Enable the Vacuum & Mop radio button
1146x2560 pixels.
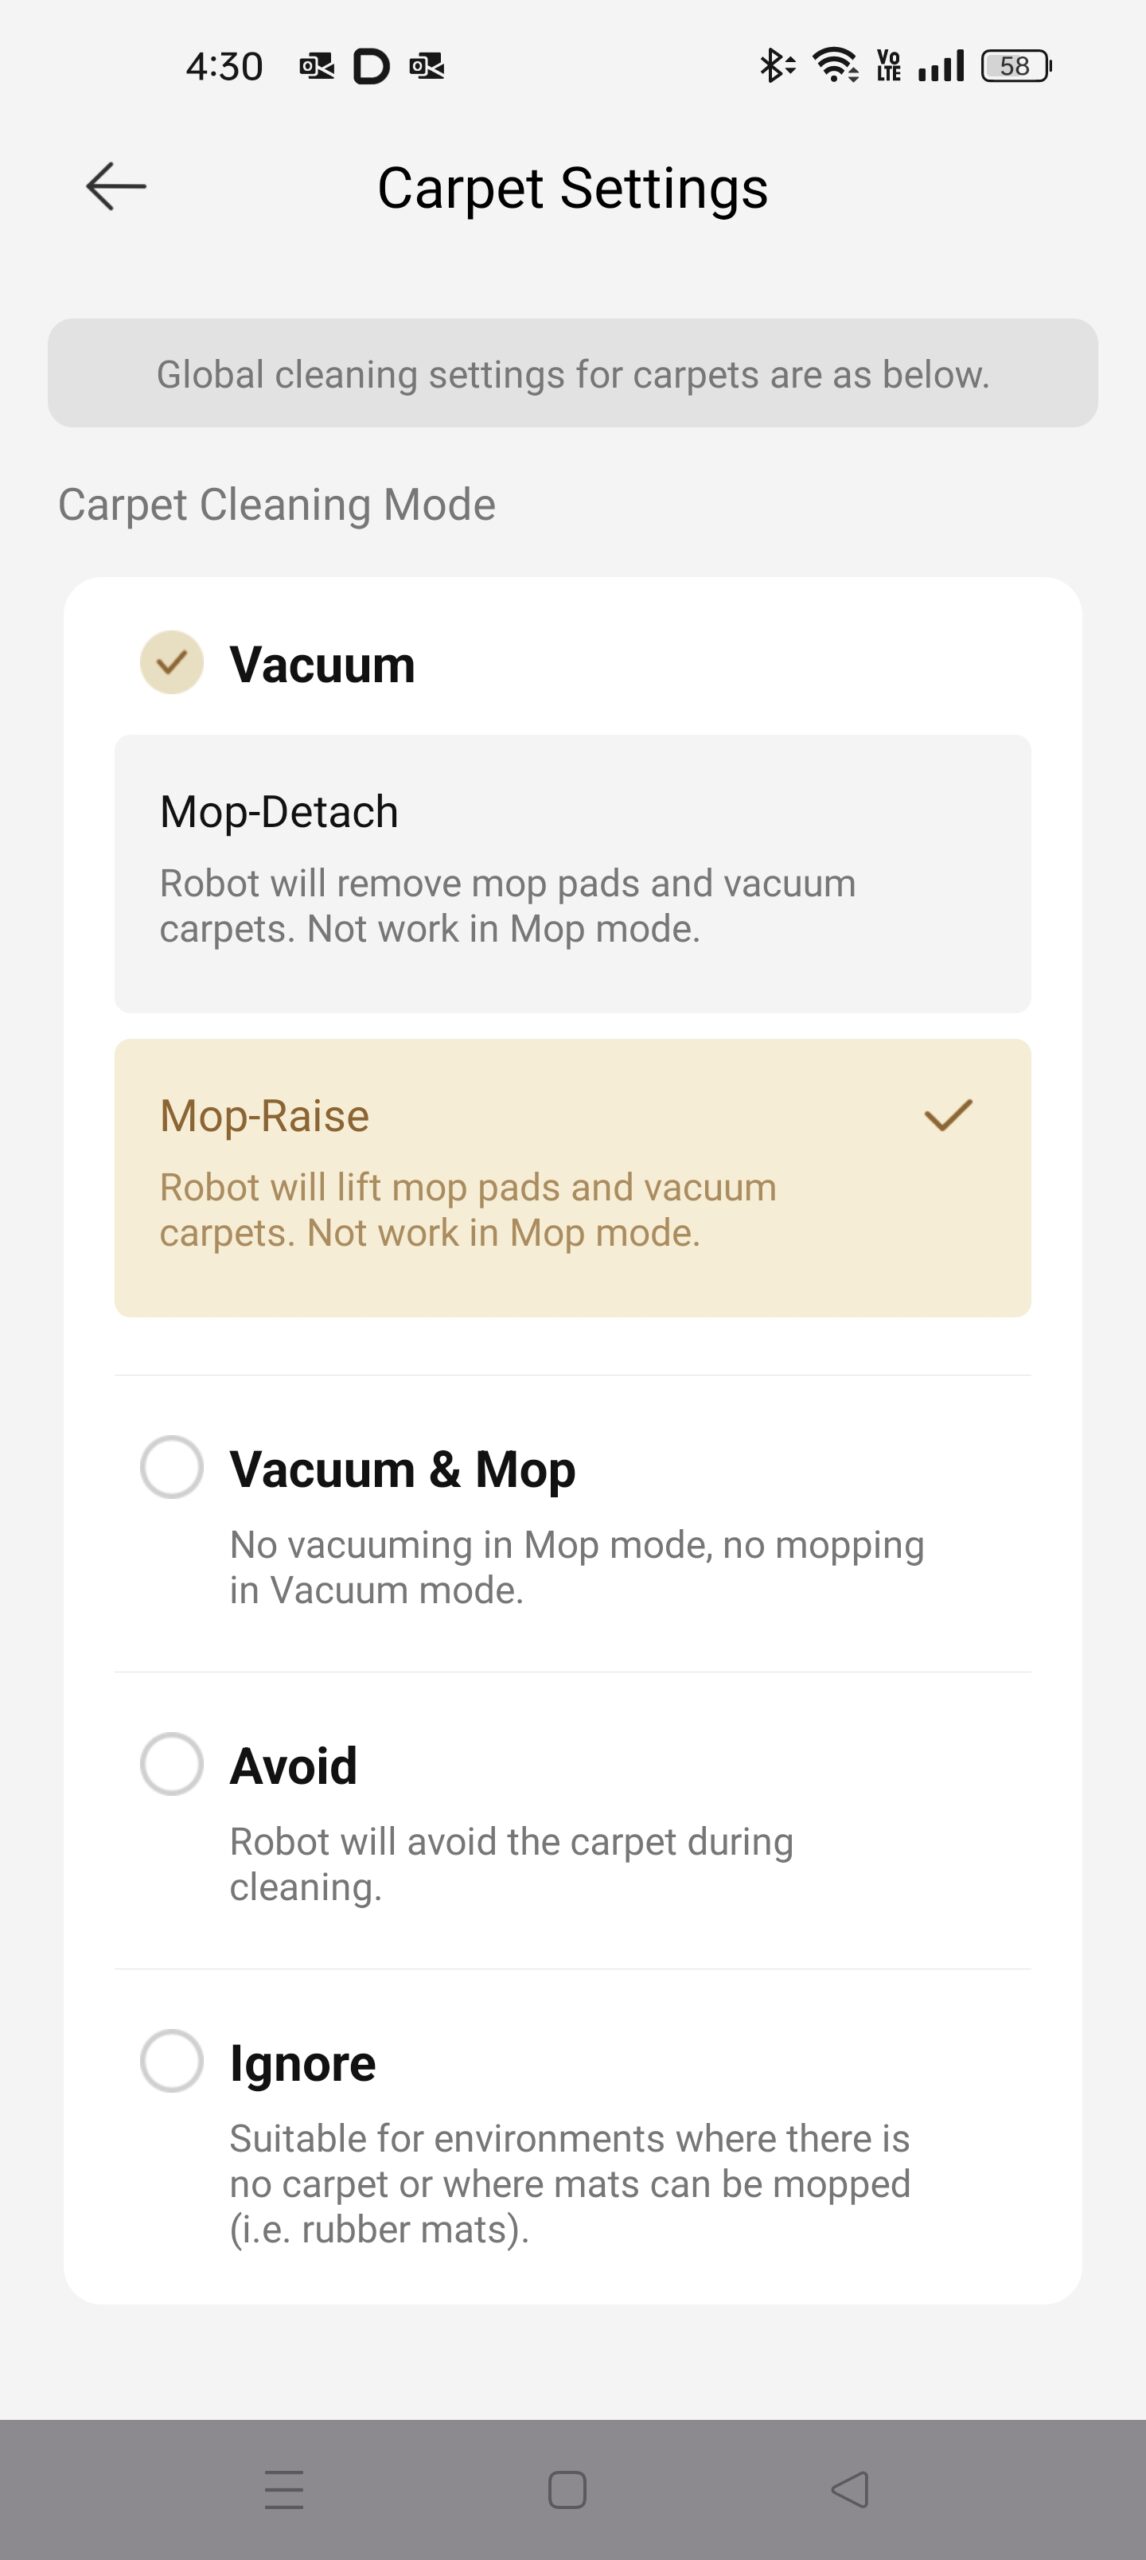[x=172, y=1467]
